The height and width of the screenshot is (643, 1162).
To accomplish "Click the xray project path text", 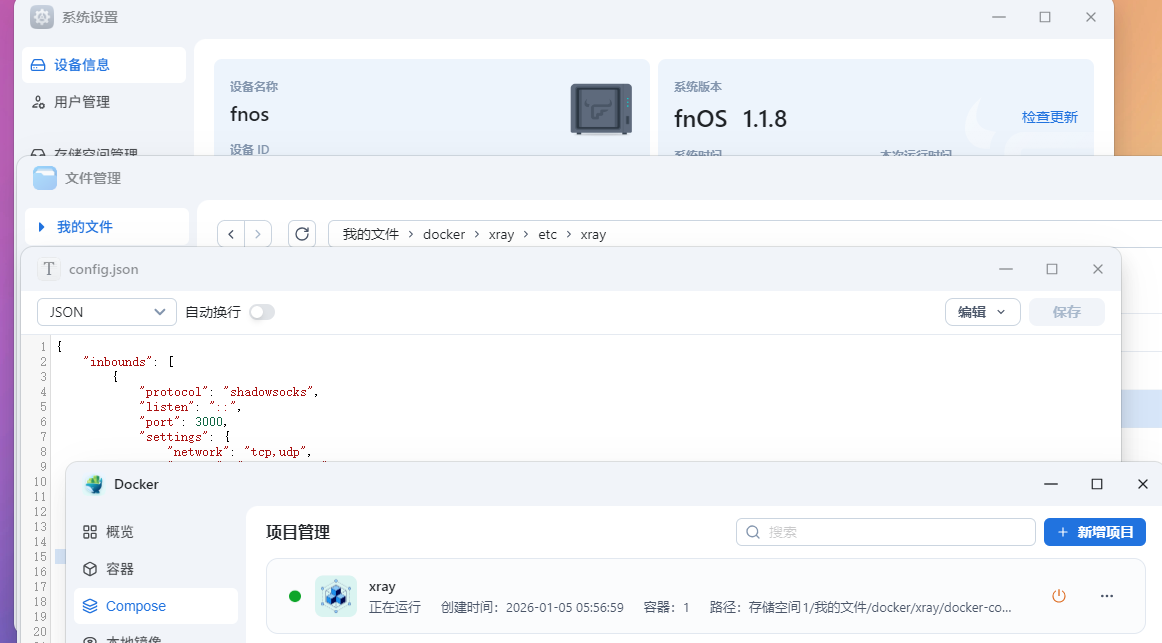I will tap(860, 607).
